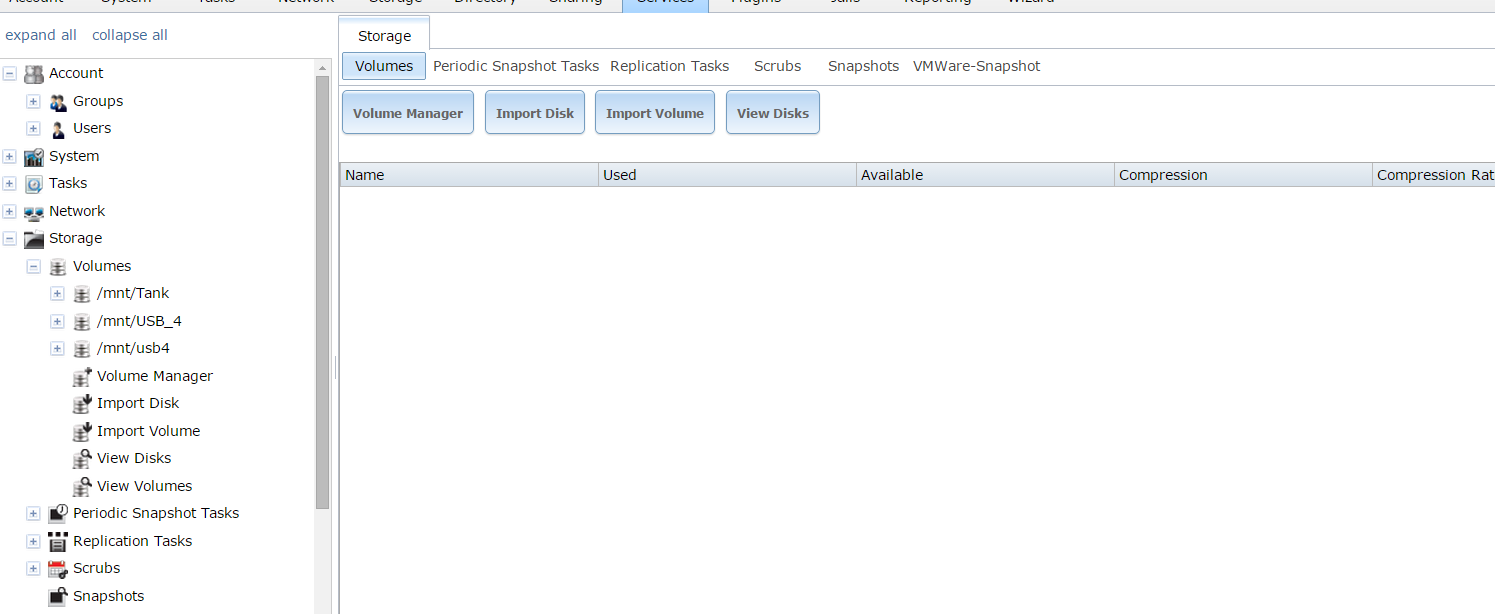Switch to the Volumes sub-tab

384,66
